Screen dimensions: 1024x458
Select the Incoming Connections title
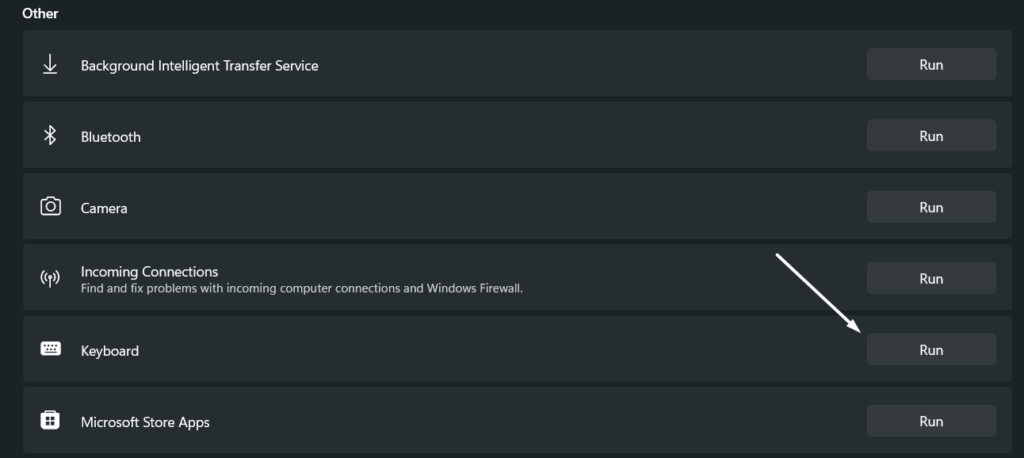[x=149, y=271]
